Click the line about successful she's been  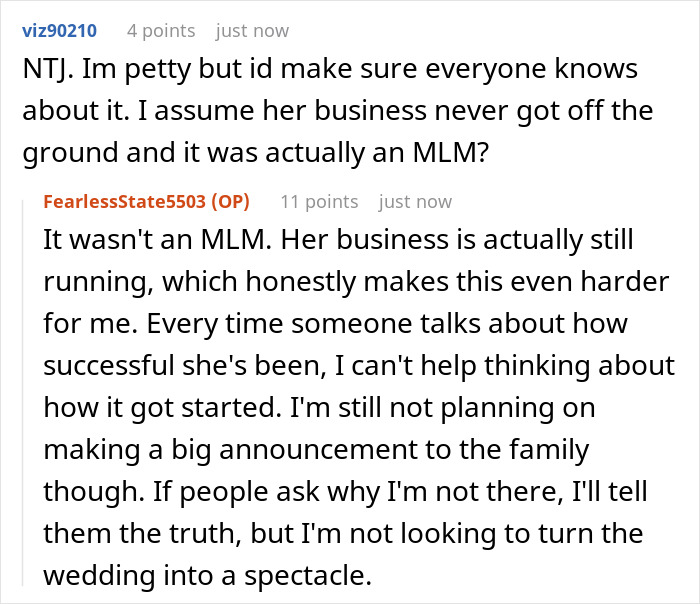pos(359,366)
